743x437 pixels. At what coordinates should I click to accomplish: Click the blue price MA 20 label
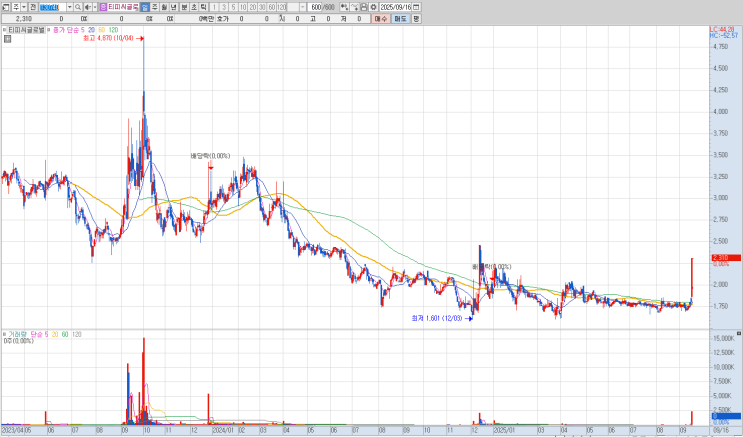click(91, 29)
